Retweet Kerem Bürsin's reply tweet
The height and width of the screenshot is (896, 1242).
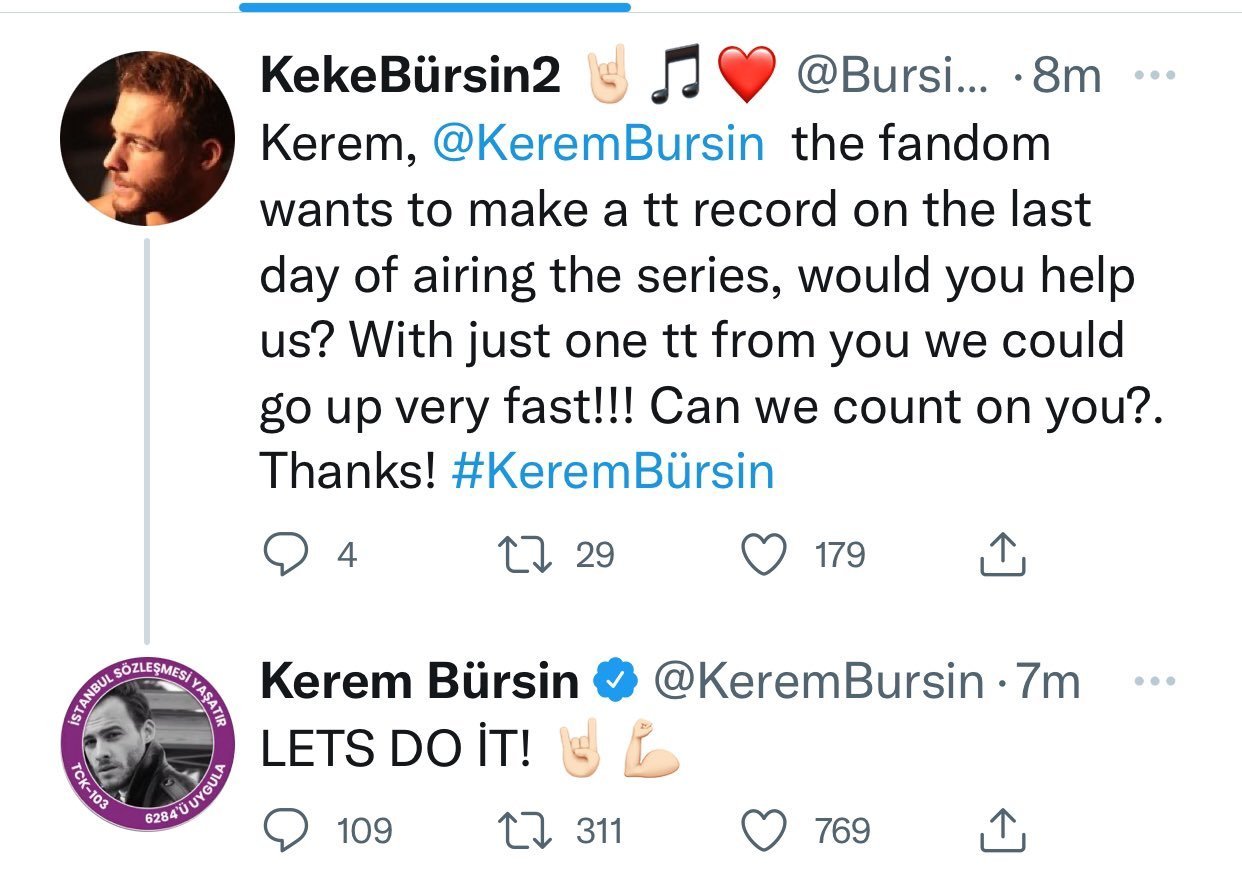point(522,831)
